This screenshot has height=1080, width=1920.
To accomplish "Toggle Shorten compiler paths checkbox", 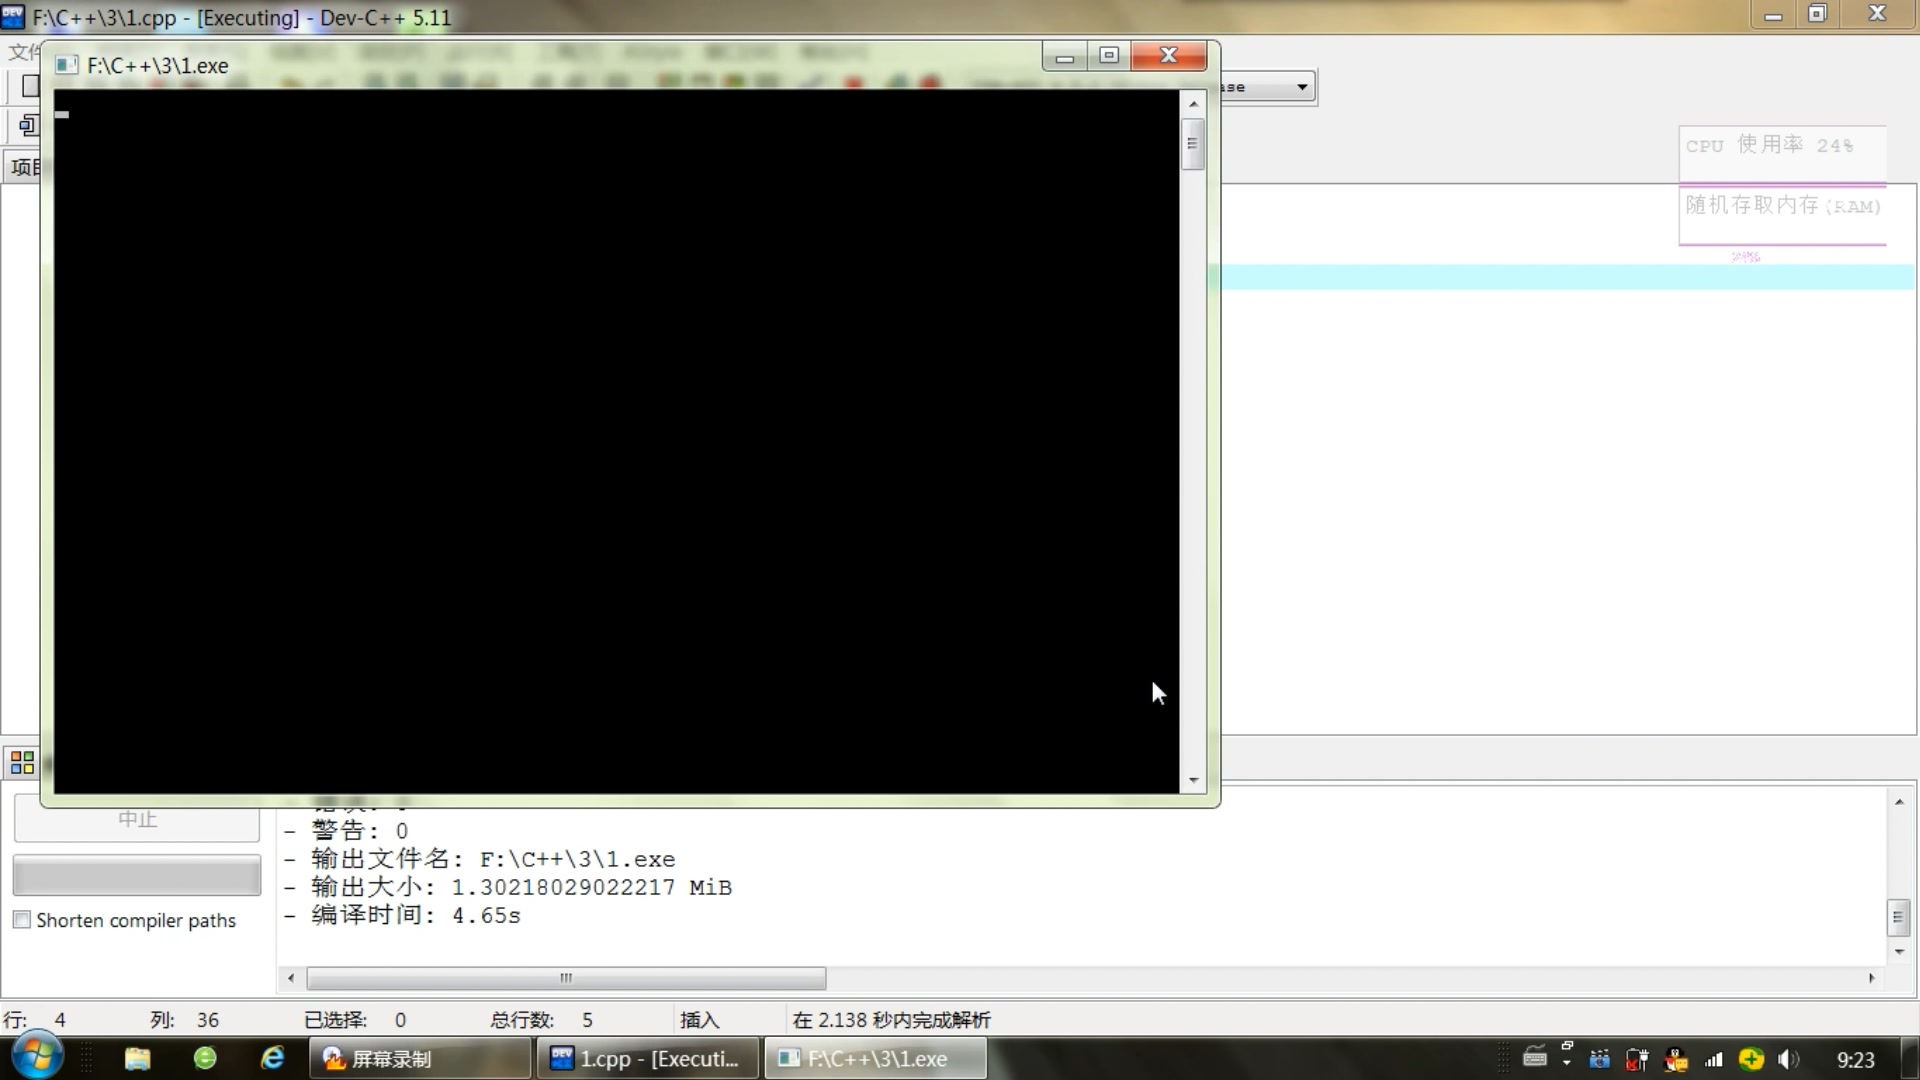I will [x=22, y=920].
